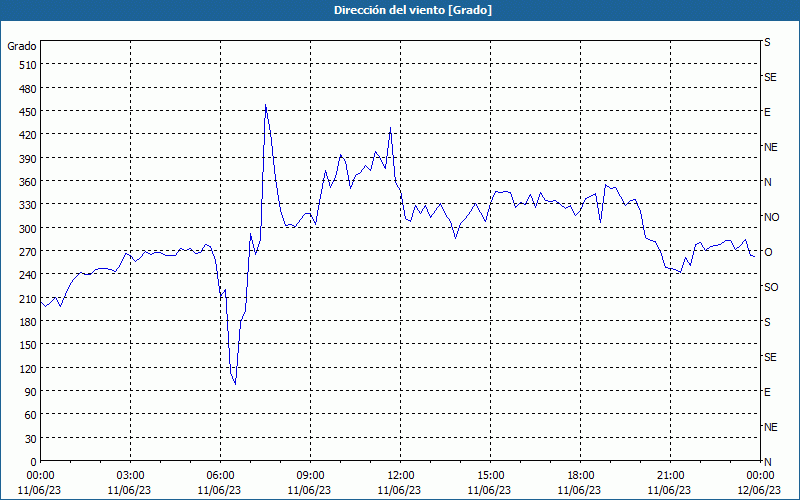Click the SE compass label level with 120

coord(770,357)
